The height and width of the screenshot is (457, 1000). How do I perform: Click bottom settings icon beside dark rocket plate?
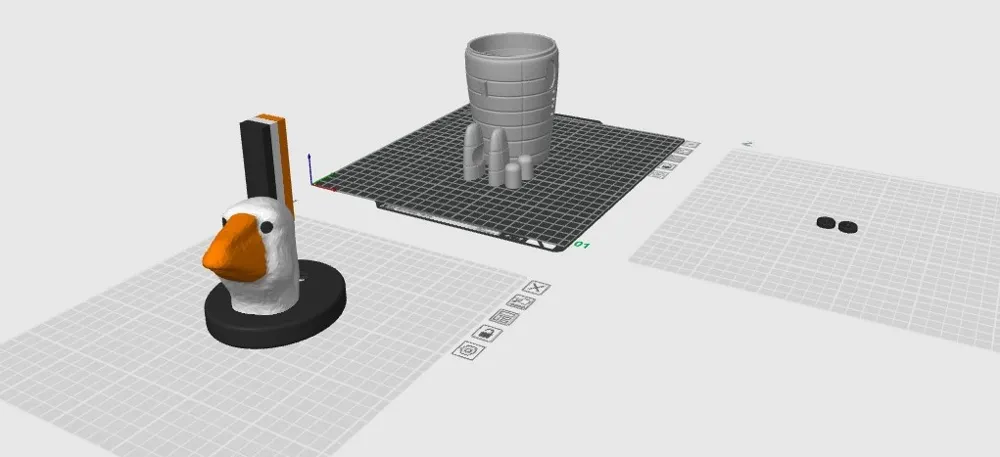[x=658, y=173]
